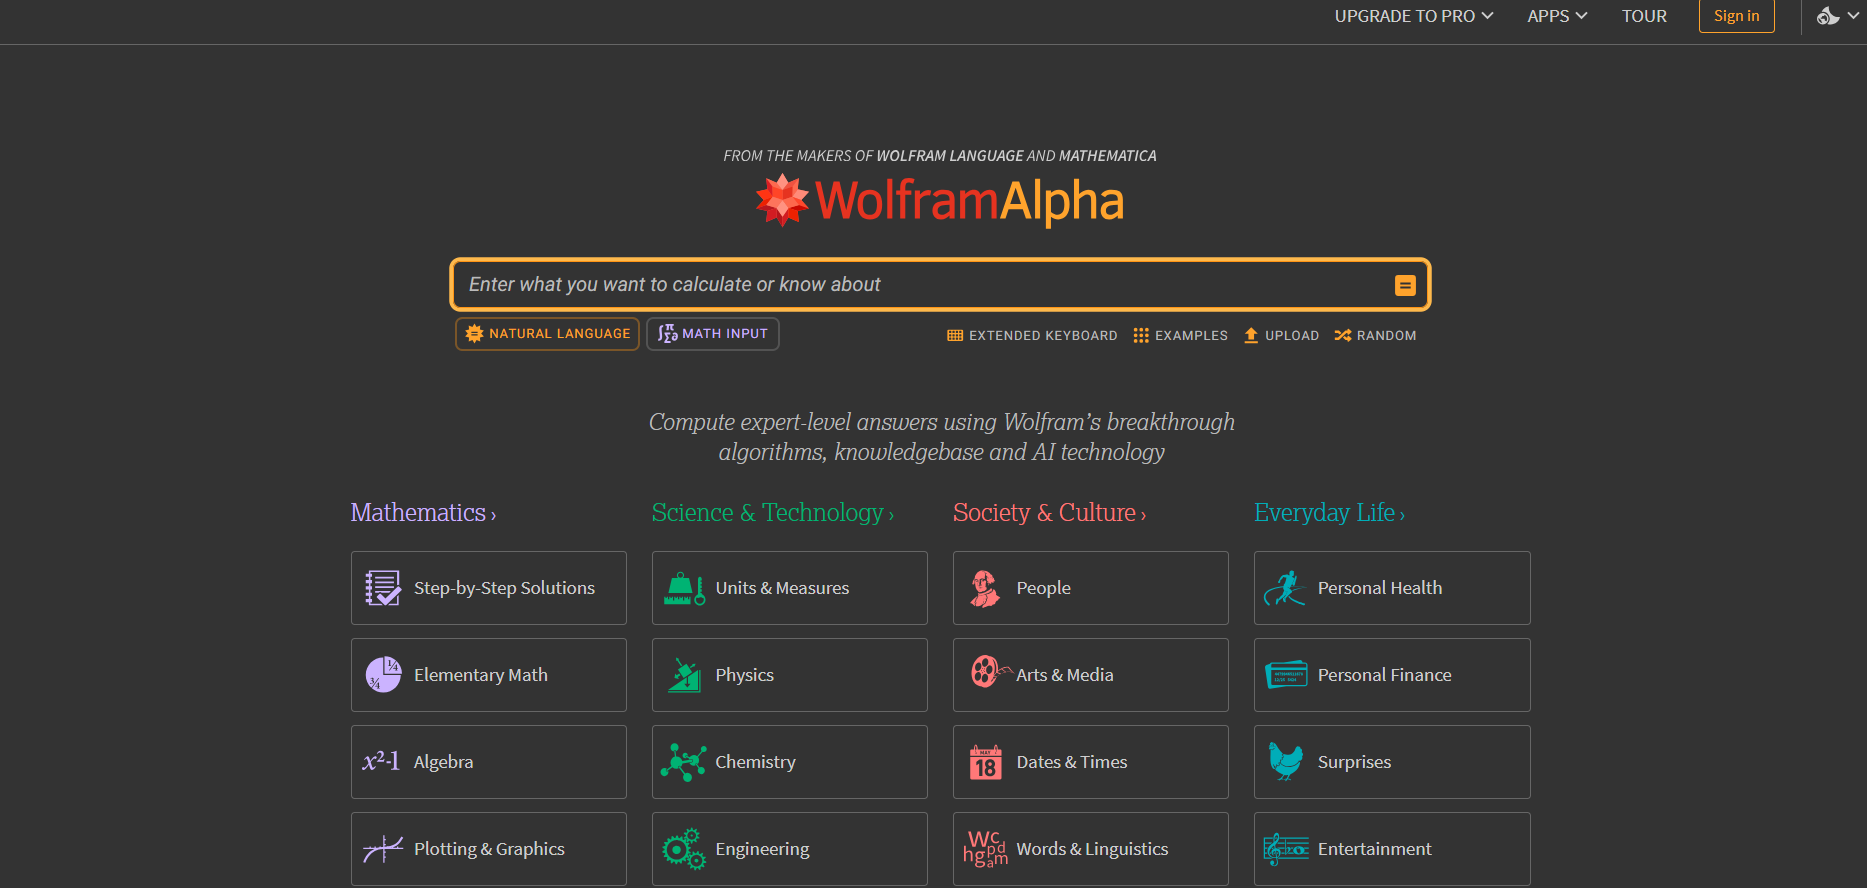
Task: Expand the Upgrade to Pro dropdown
Action: pyautogui.click(x=1413, y=16)
